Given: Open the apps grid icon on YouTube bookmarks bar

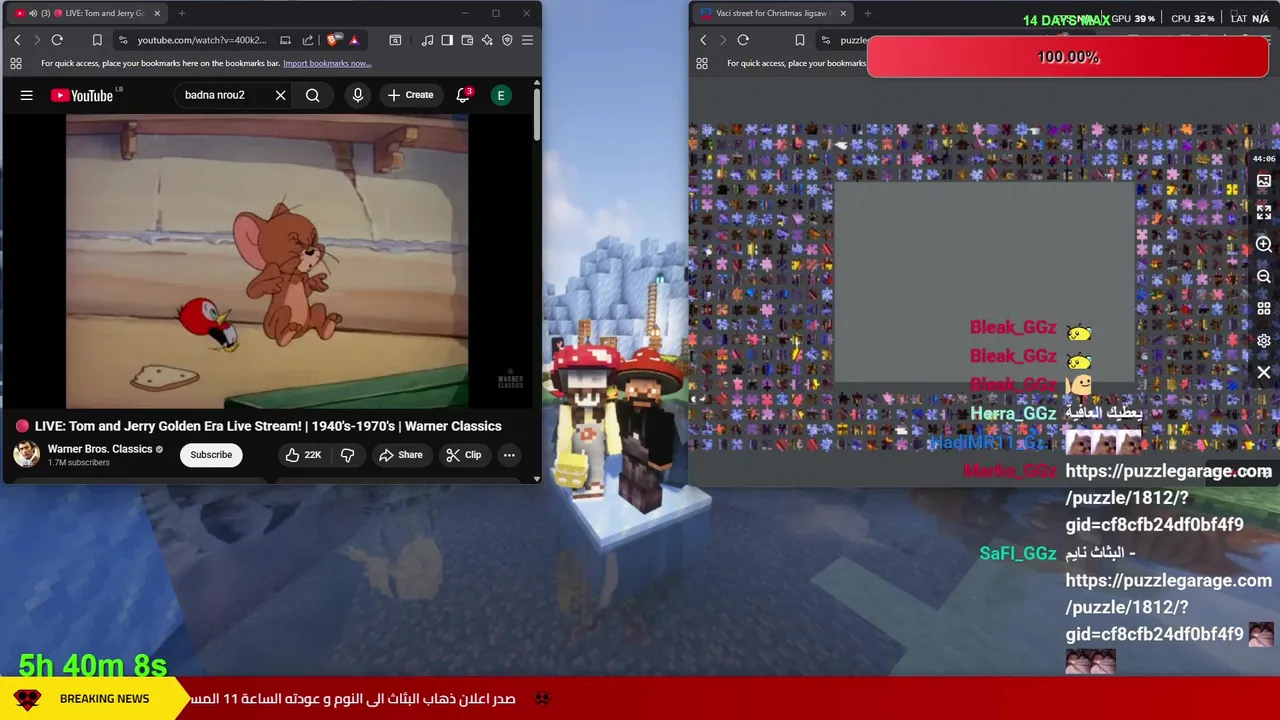Looking at the screenshot, I should (16, 63).
